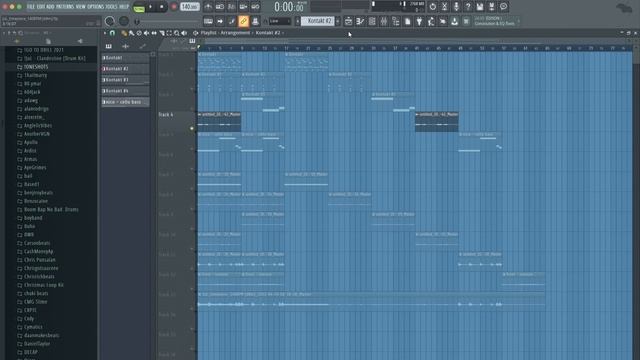Toggle playlist magnet snap icon

[x=112, y=33]
